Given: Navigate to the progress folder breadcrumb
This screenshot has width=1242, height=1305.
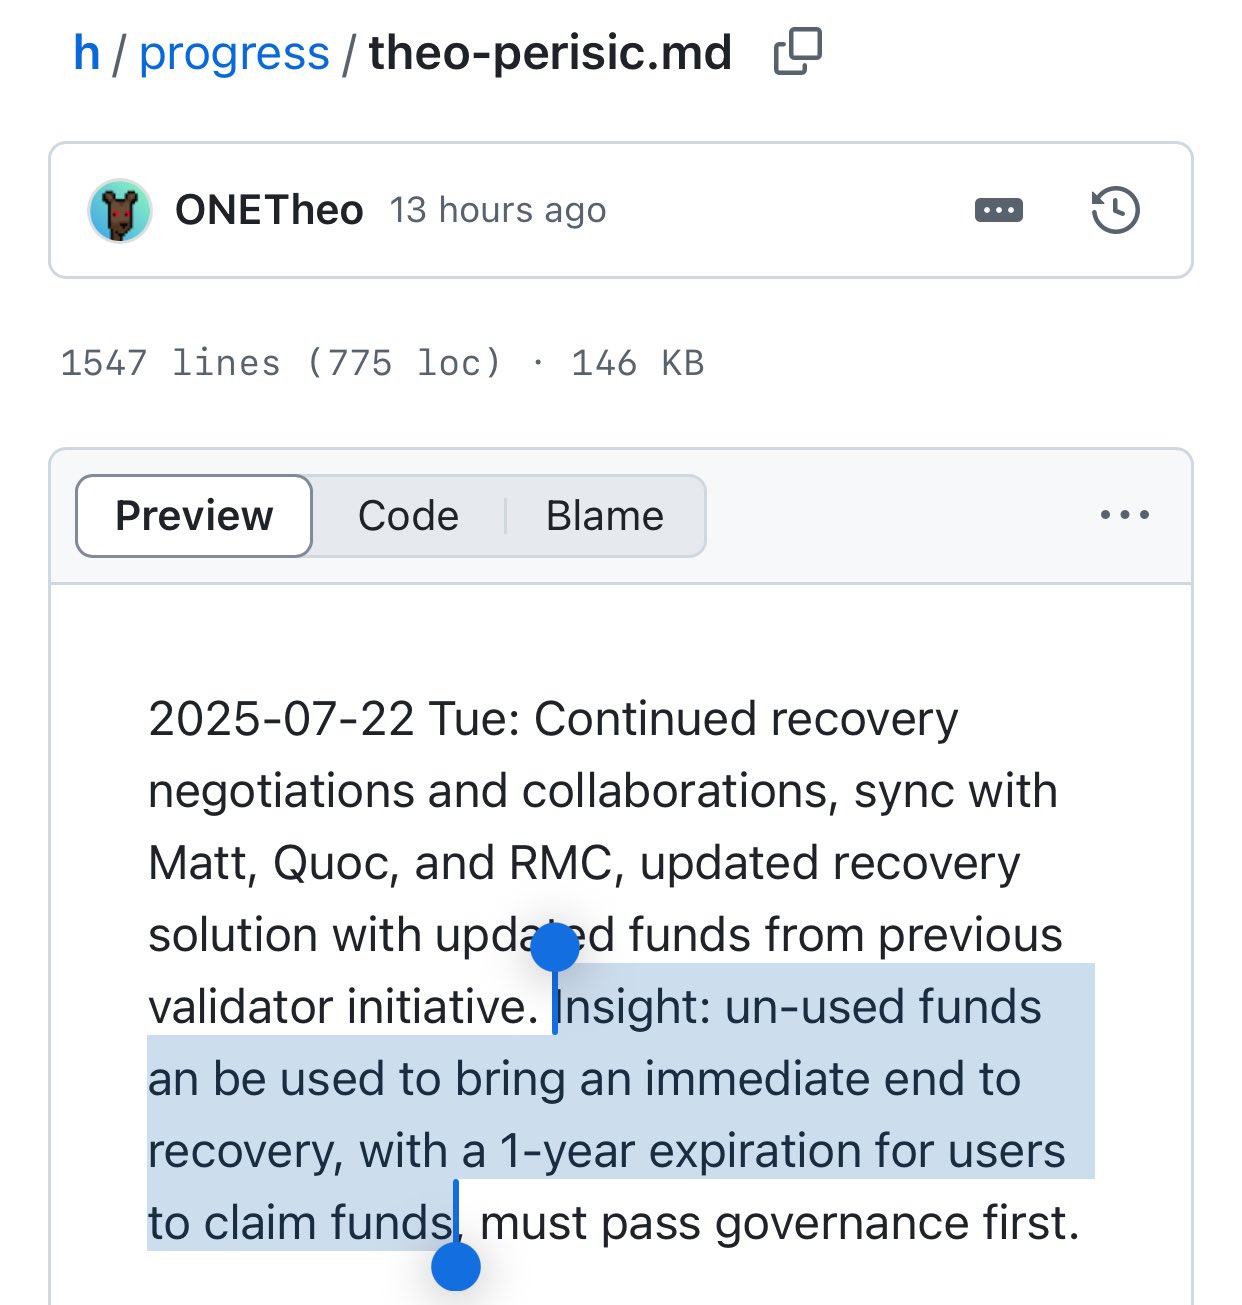Looking at the screenshot, I should click(234, 53).
